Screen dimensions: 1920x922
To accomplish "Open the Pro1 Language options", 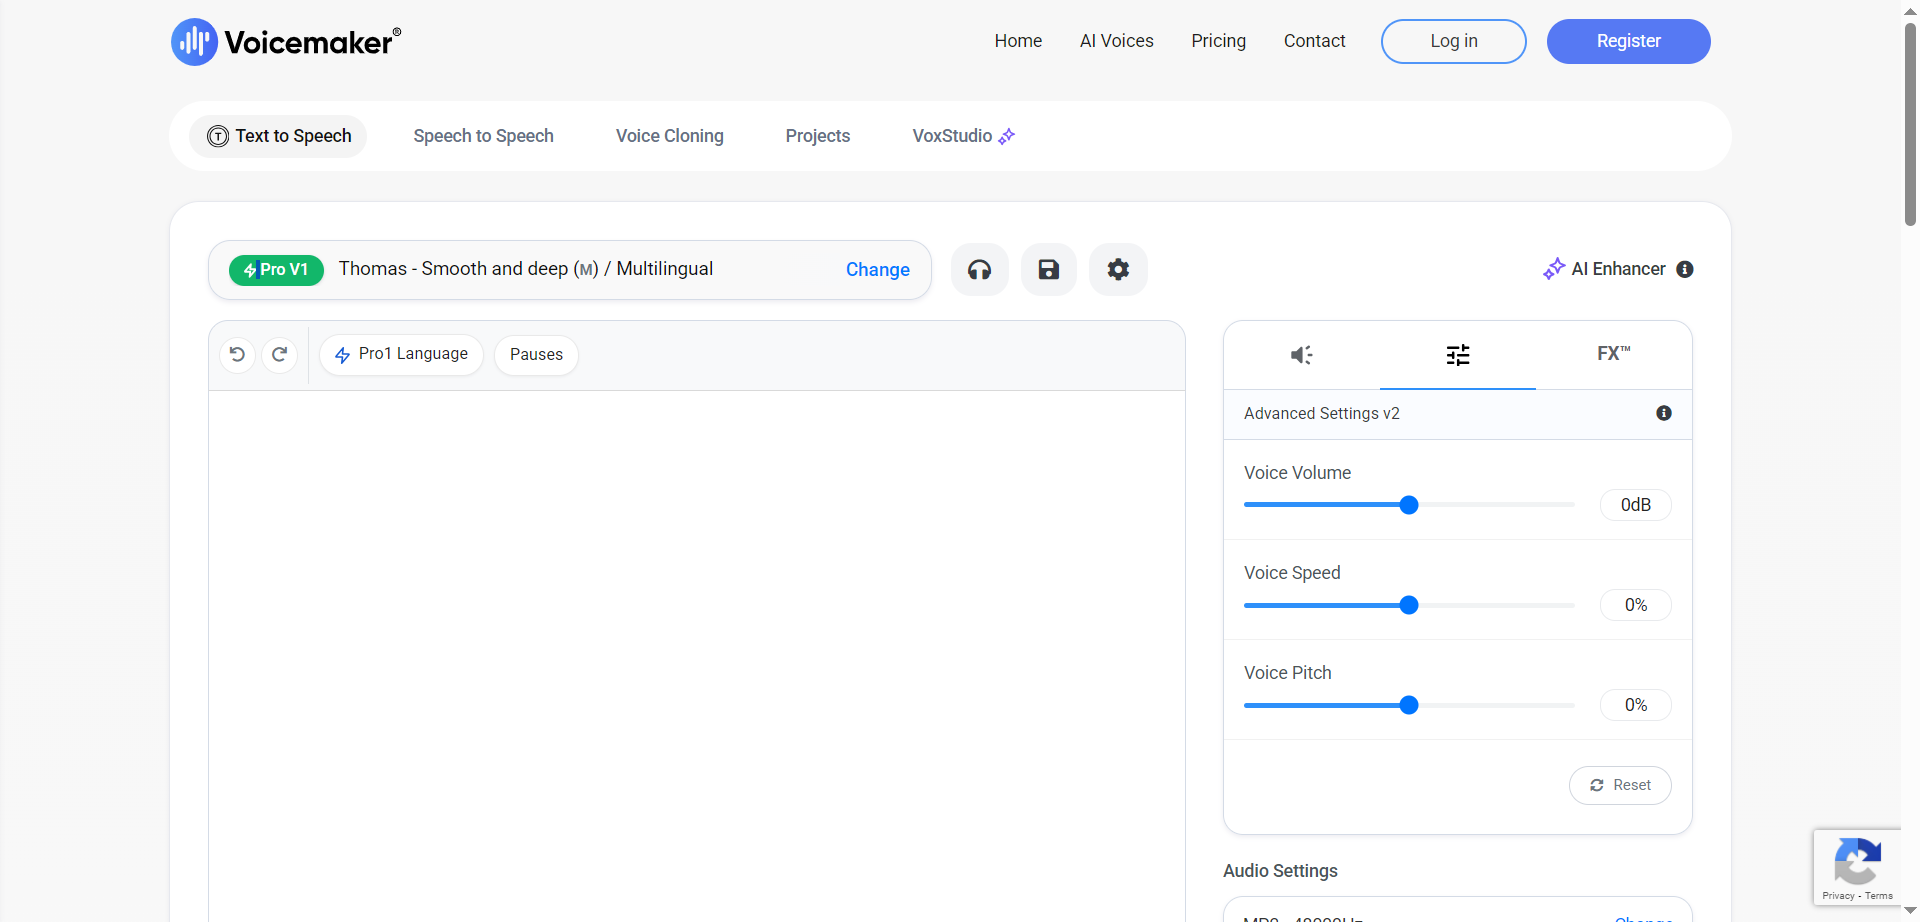I will coord(401,355).
